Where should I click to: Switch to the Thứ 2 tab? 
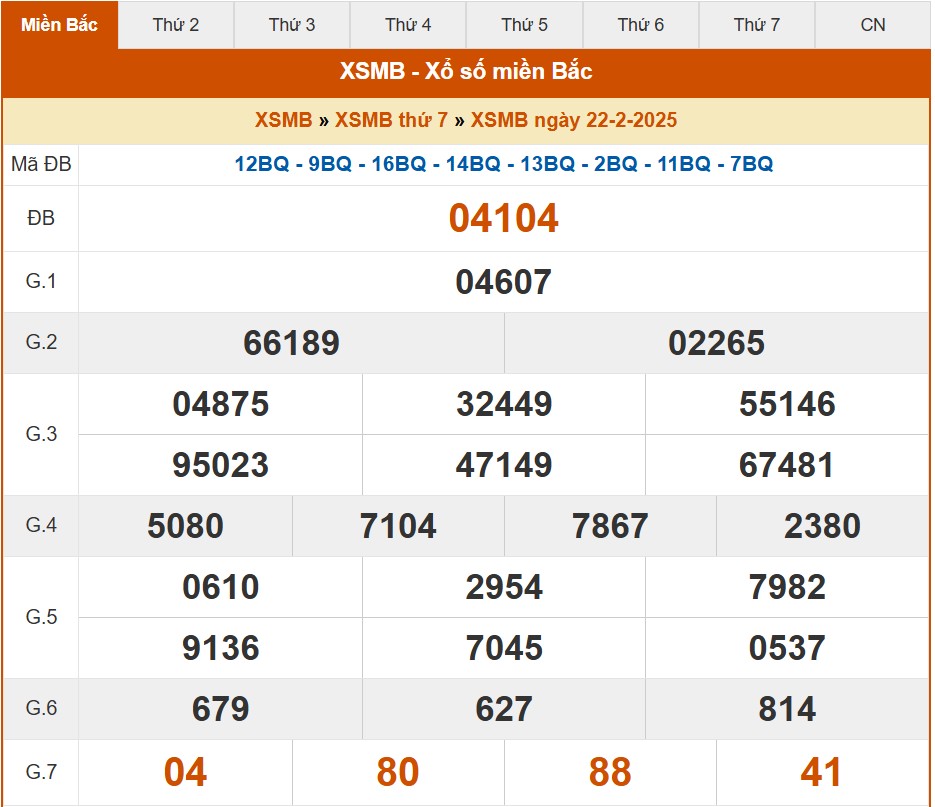click(176, 25)
